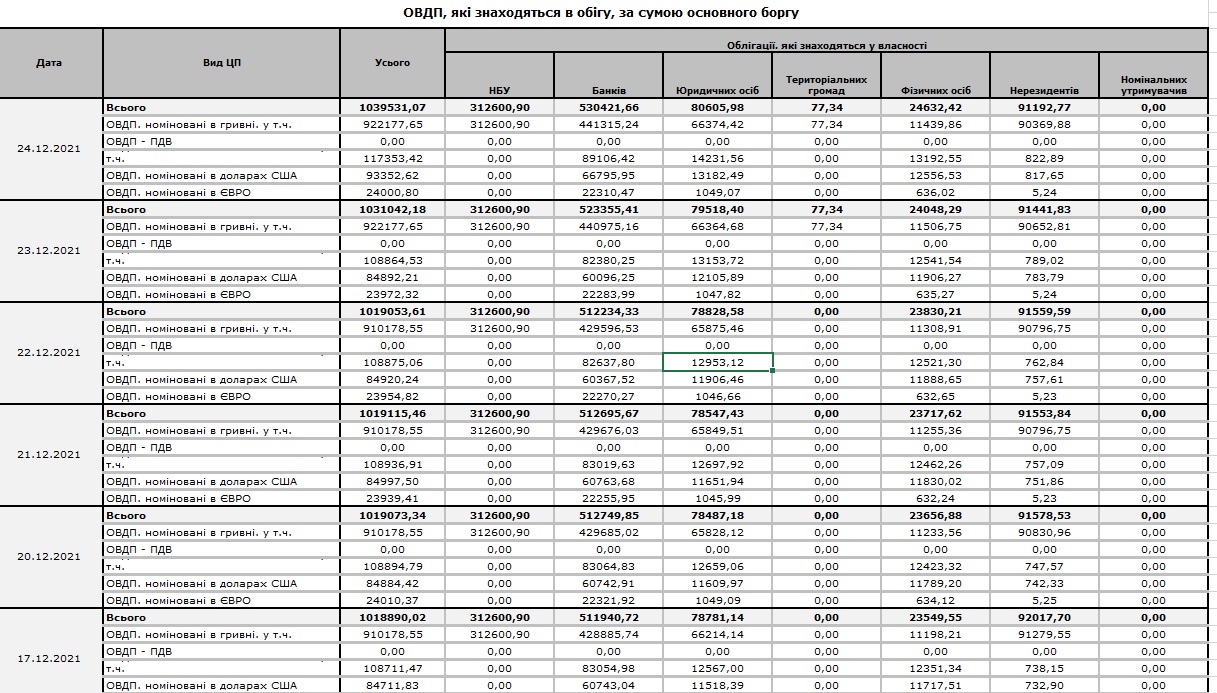1217x693 pixels.
Task: Click the merged header Облігації, які знаходяться у власності
Action: (826, 45)
